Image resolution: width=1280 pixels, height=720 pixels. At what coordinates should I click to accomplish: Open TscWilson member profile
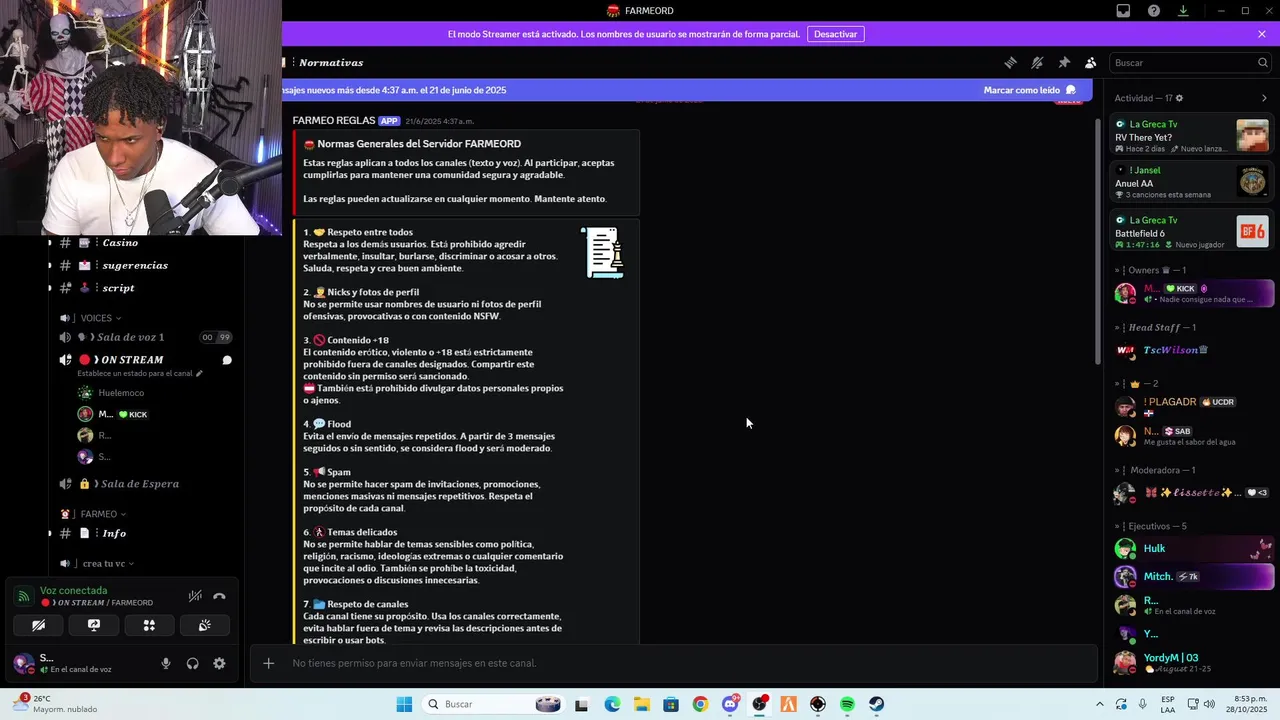[1192, 350]
